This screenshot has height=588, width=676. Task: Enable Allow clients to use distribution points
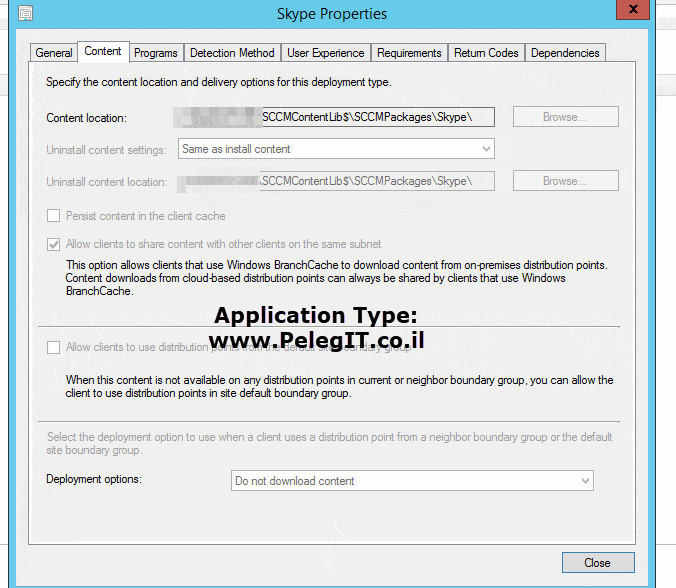pyautogui.click(x=53, y=347)
